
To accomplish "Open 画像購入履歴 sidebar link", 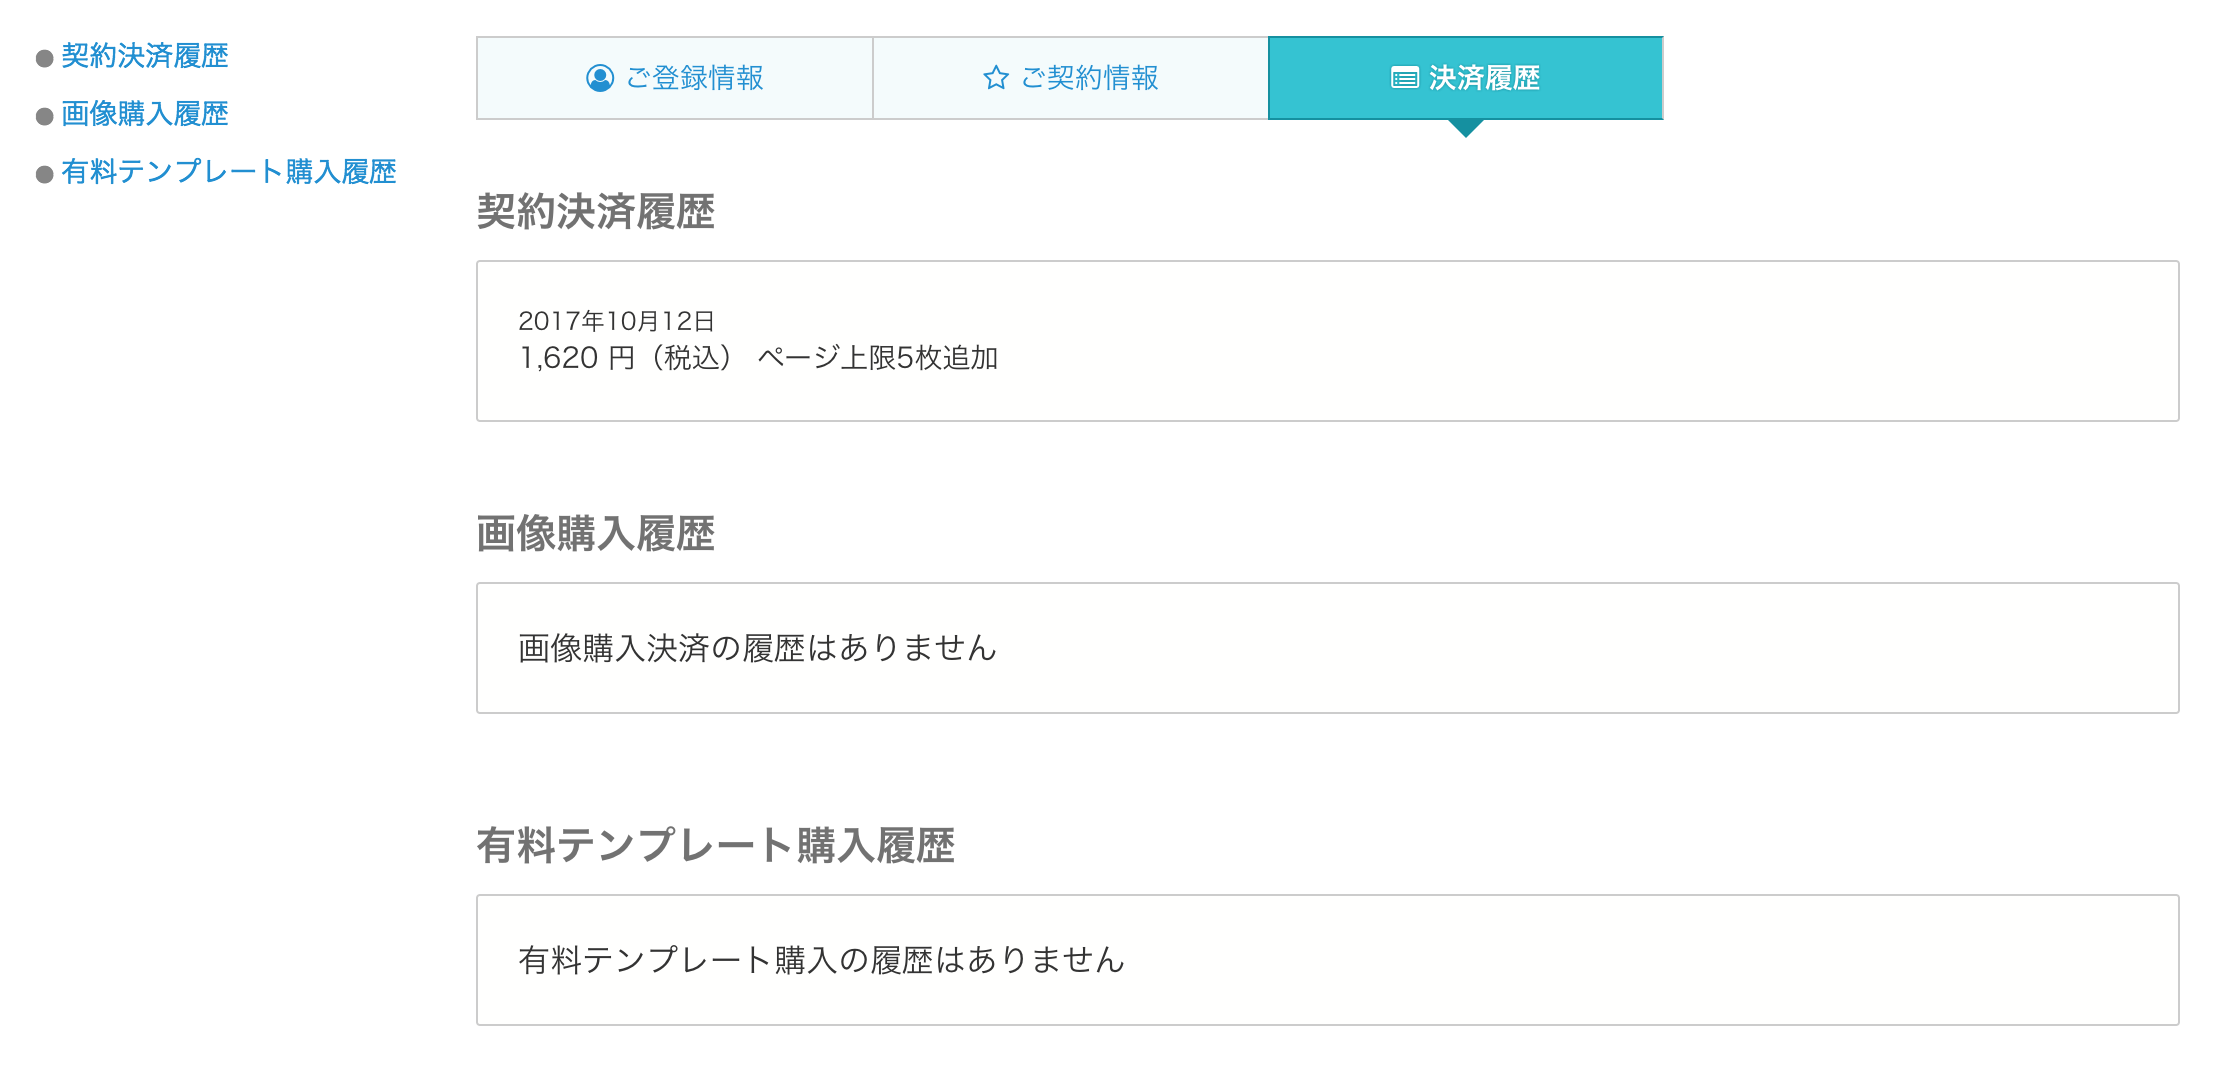I will [145, 114].
